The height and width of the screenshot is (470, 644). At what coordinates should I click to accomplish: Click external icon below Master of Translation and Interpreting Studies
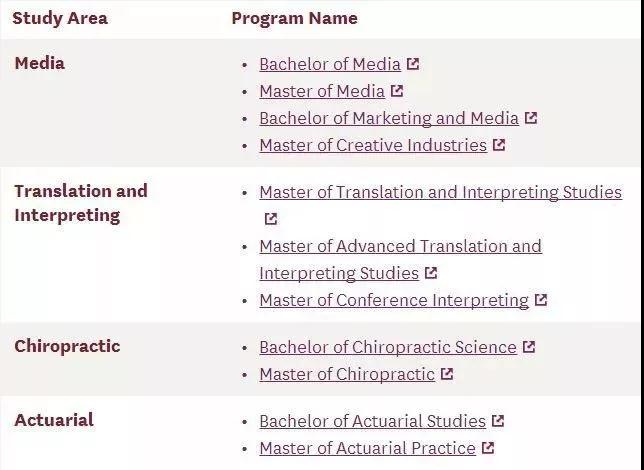[x=271, y=219]
